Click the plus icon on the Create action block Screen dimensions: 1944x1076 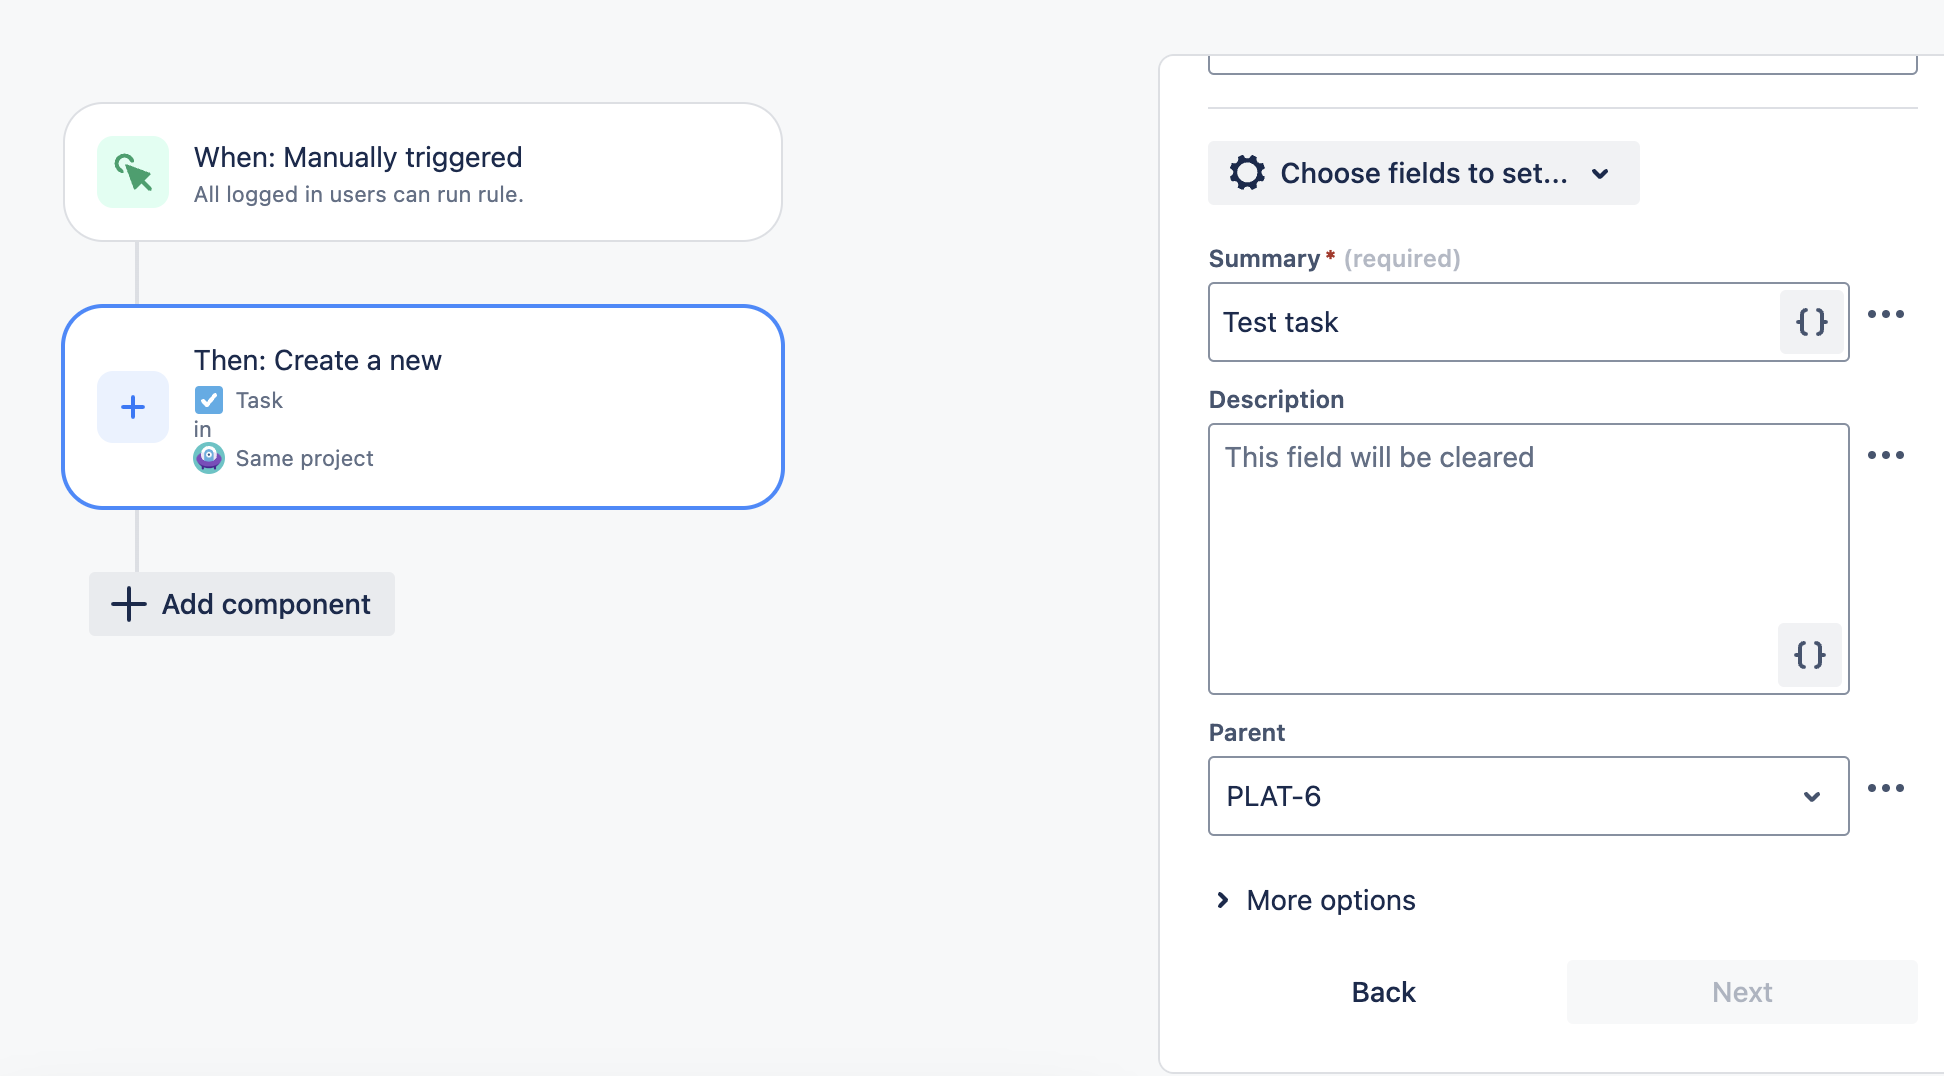(x=132, y=407)
